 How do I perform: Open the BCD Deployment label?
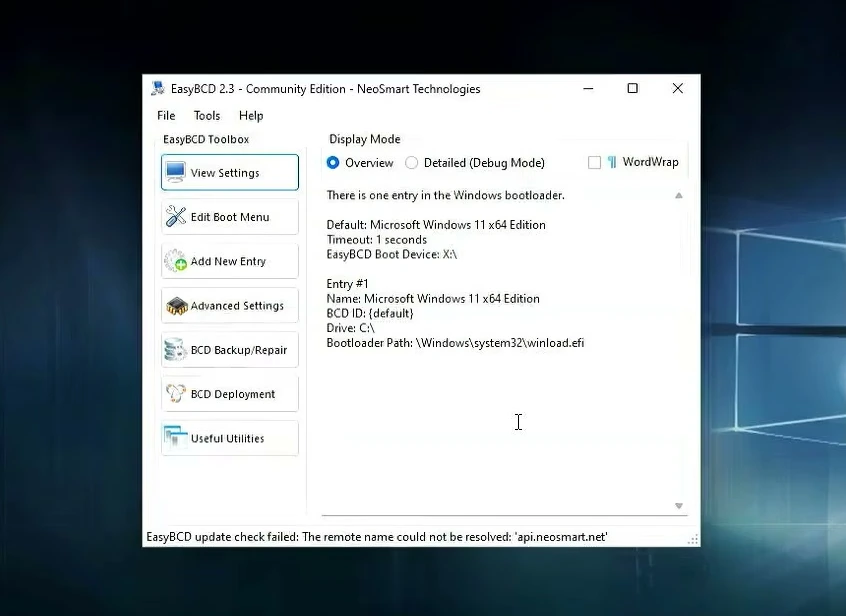[233, 394]
